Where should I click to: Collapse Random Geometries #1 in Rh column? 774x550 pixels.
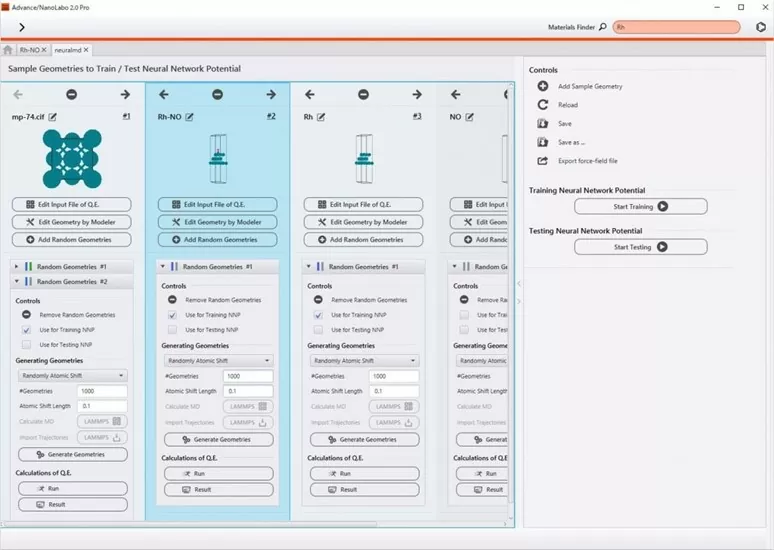pos(310,267)
